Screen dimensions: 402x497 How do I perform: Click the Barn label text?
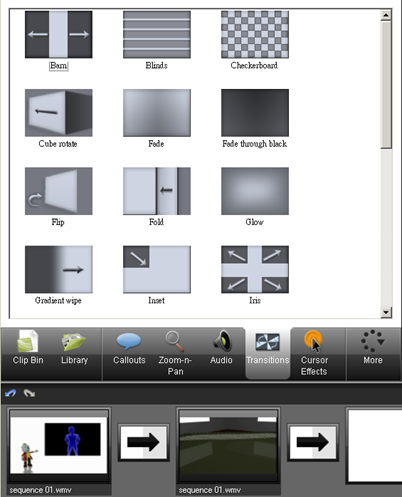coord(59,66)
